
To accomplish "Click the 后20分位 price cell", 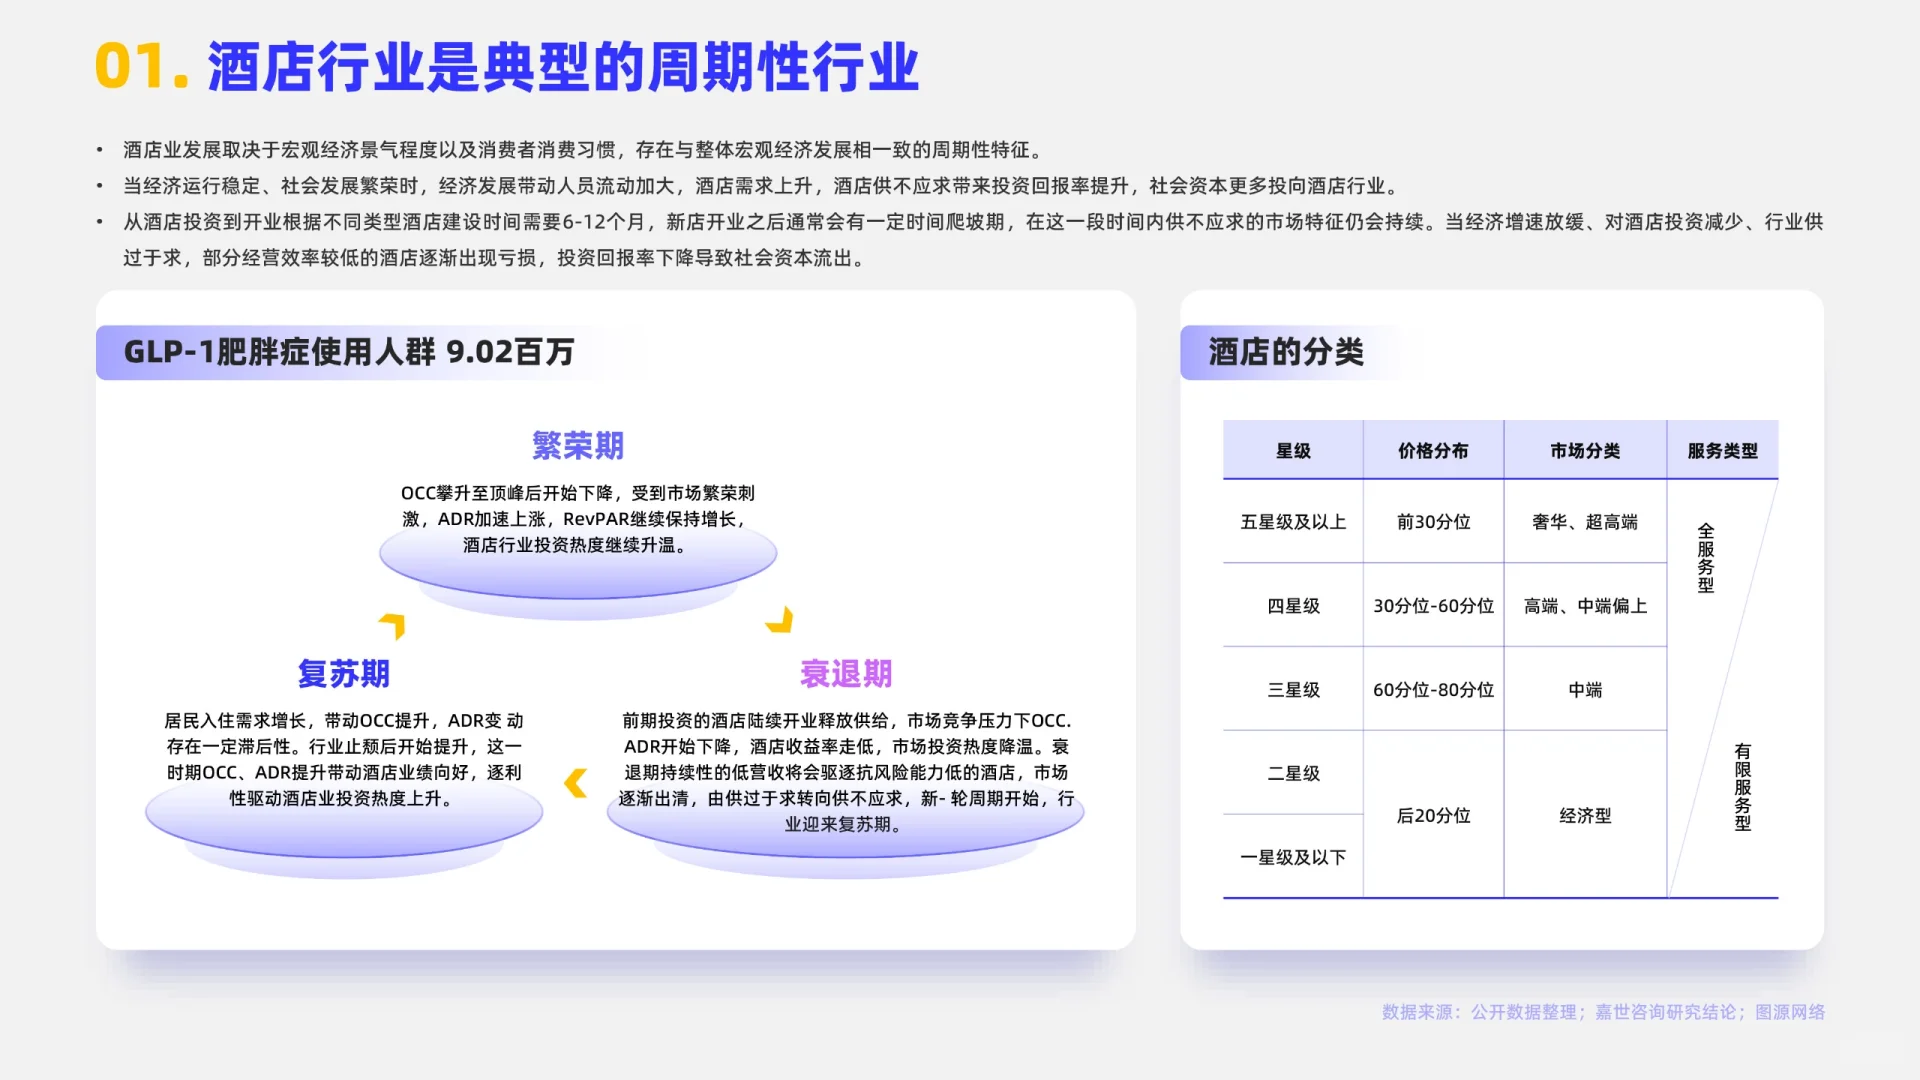I will pos(1433,816).
